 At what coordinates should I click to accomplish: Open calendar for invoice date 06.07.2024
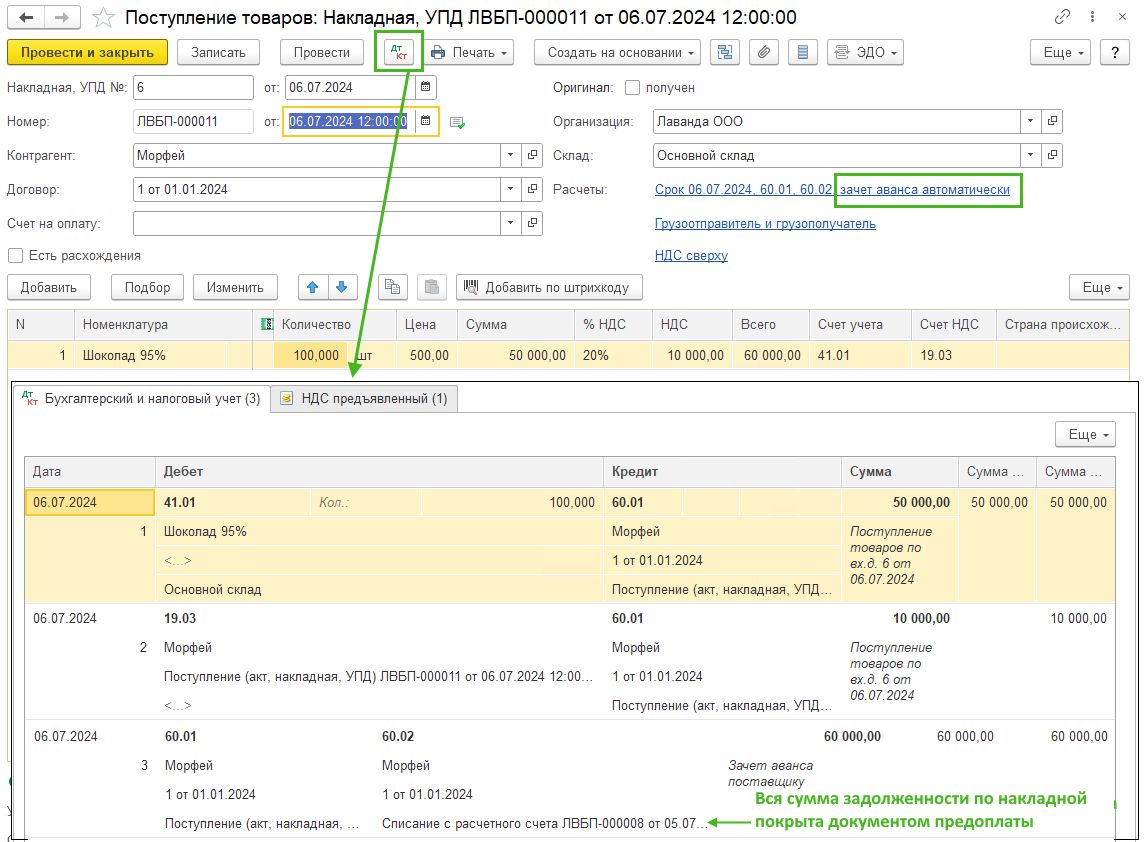pyautogui.click(x=425, y=87)
